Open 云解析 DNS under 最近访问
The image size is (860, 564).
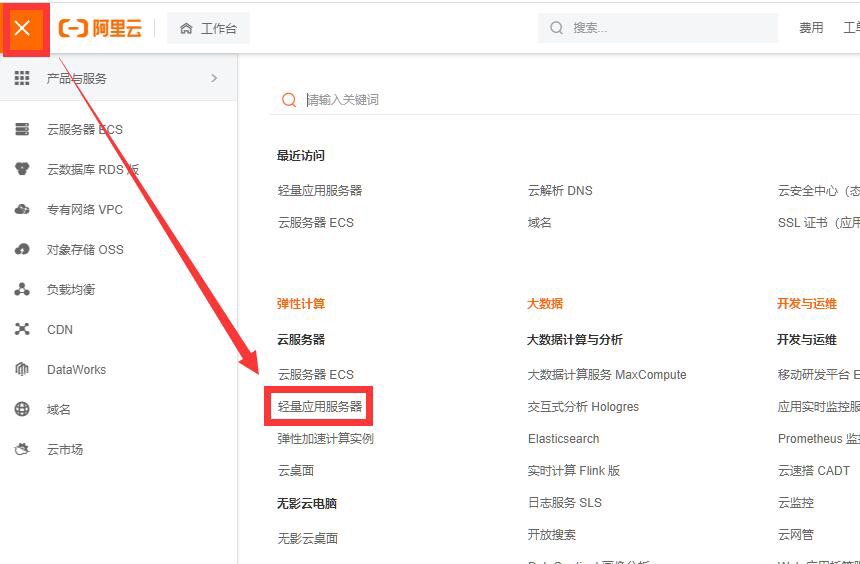pos(560,190)
